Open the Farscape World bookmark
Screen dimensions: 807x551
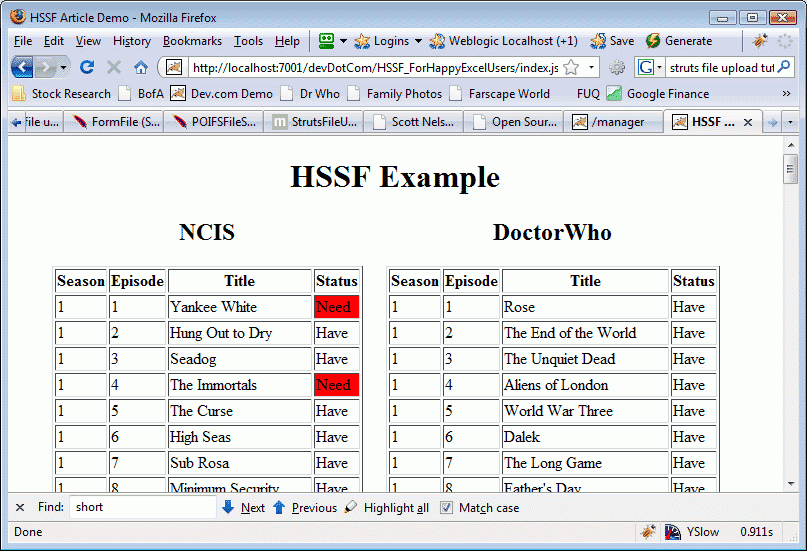tap(500, 94)
